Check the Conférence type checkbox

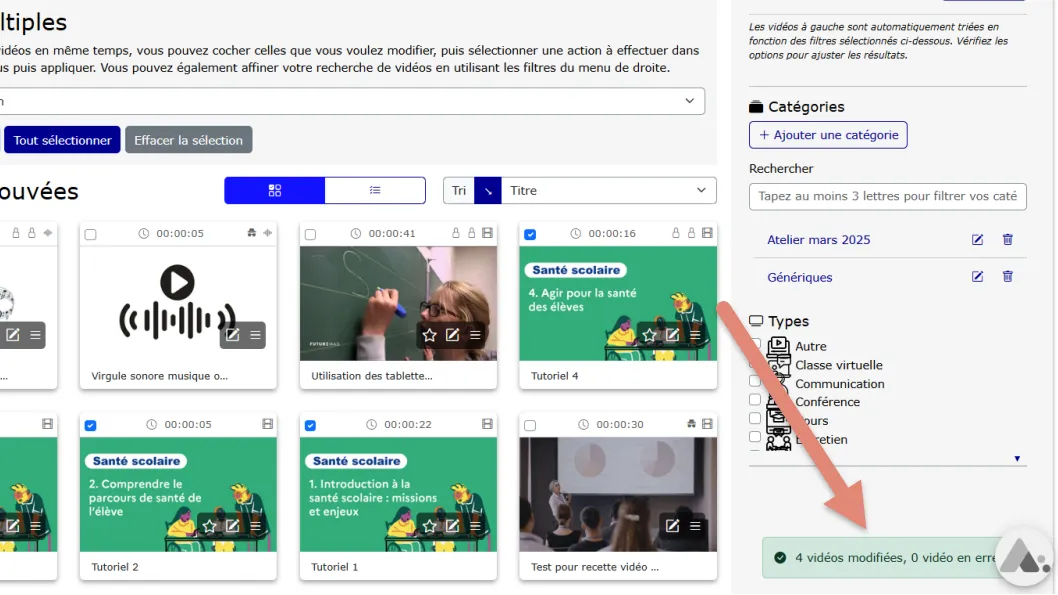pos(755,400)
